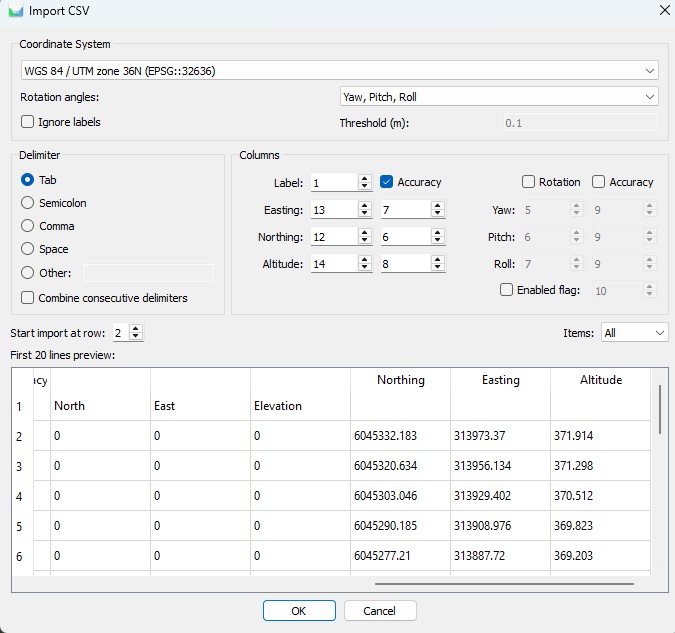675x633 pixels.
Task: Click the cell 369.203 in the preview
Action: click(x=600, y=555)
